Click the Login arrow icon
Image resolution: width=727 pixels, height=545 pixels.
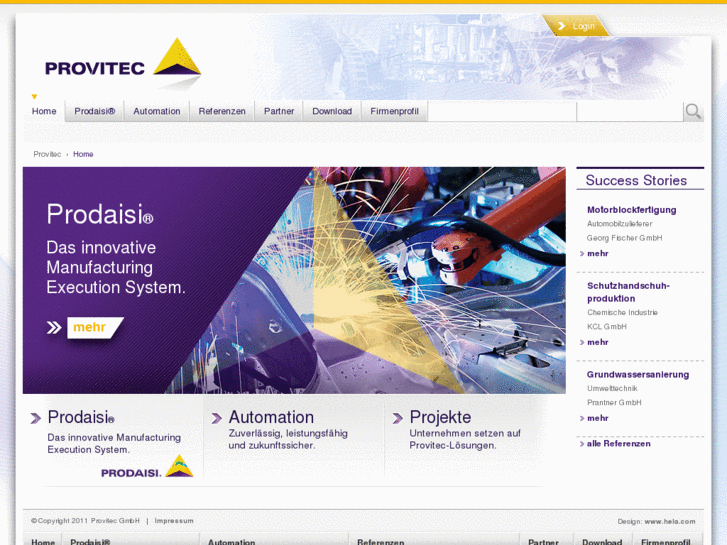pos(561,26)
